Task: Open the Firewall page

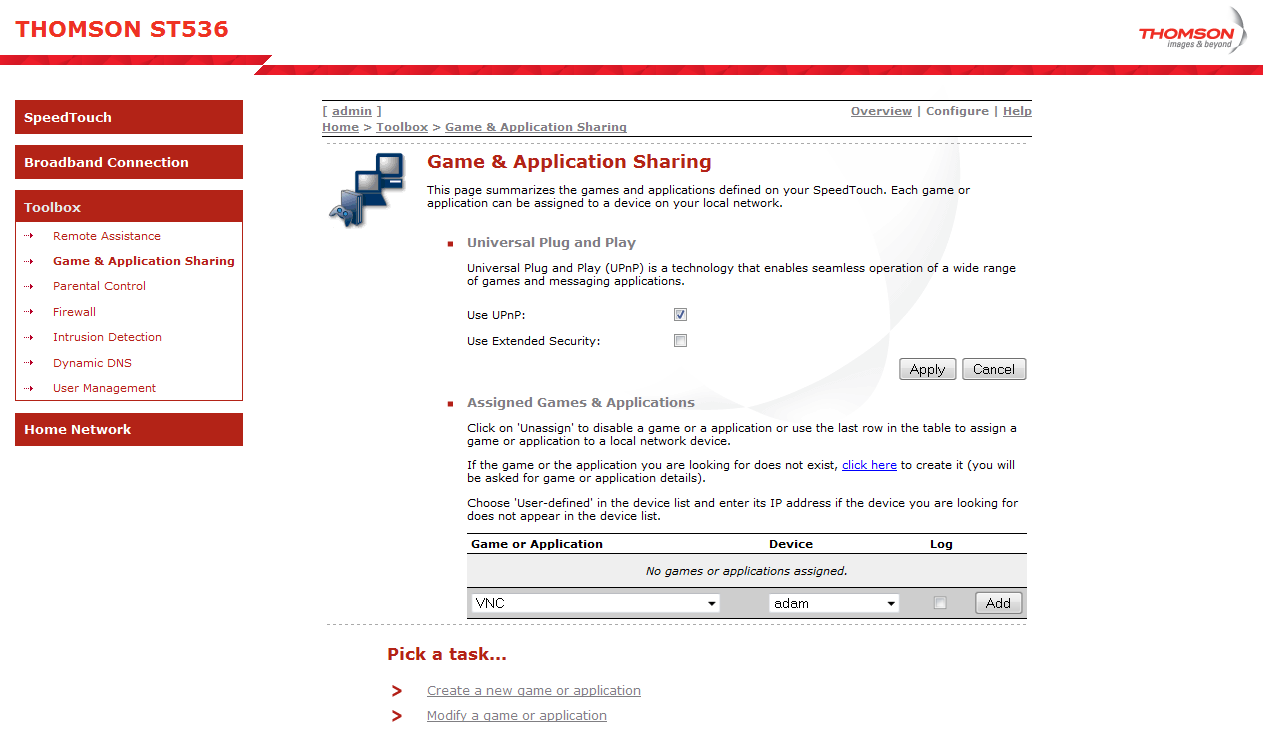Action: click(x=74, y=312)
